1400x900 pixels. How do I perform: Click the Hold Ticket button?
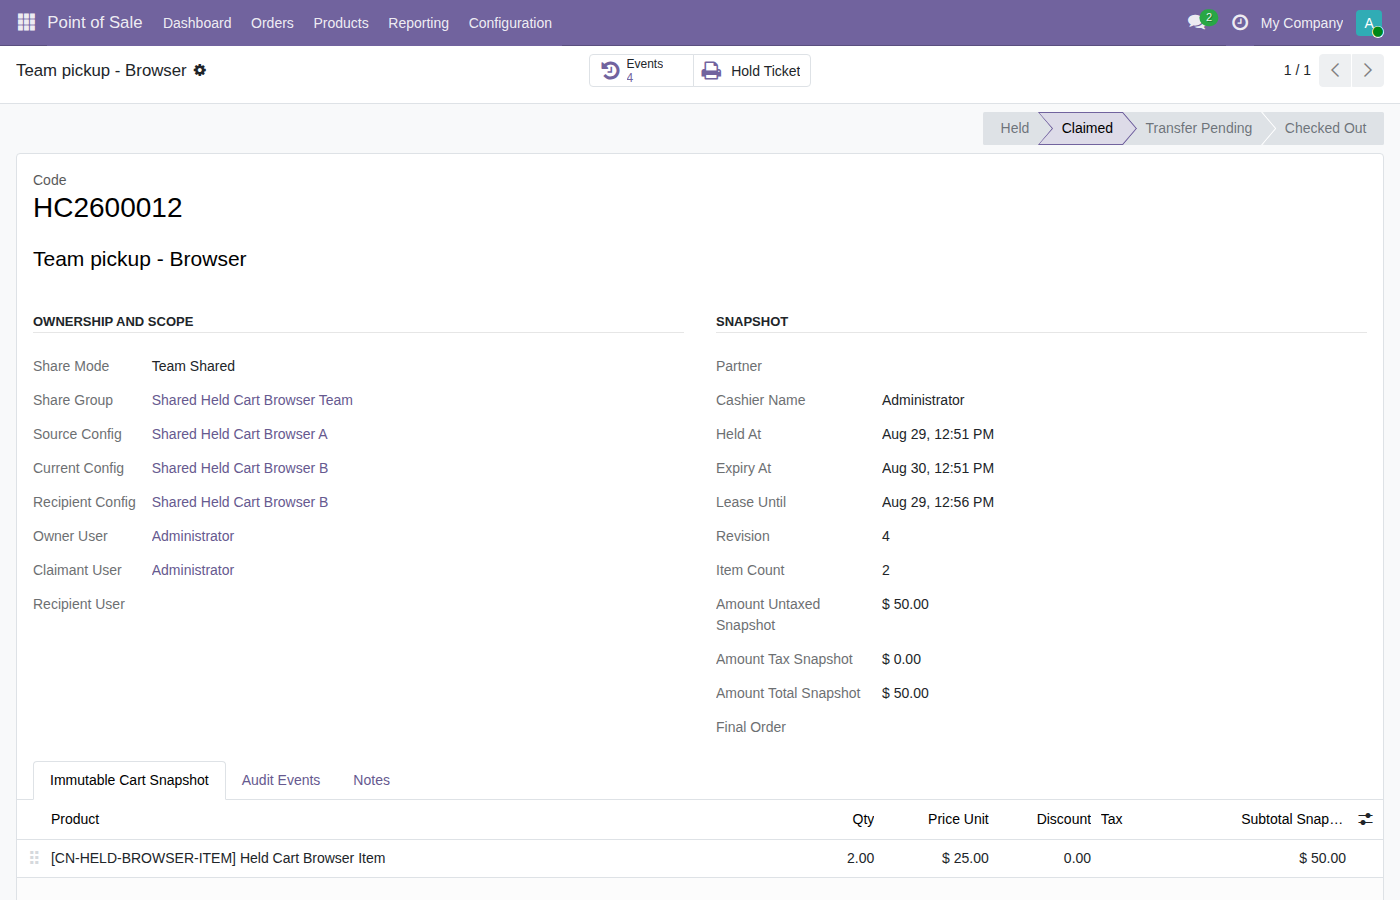click(752, 71)
